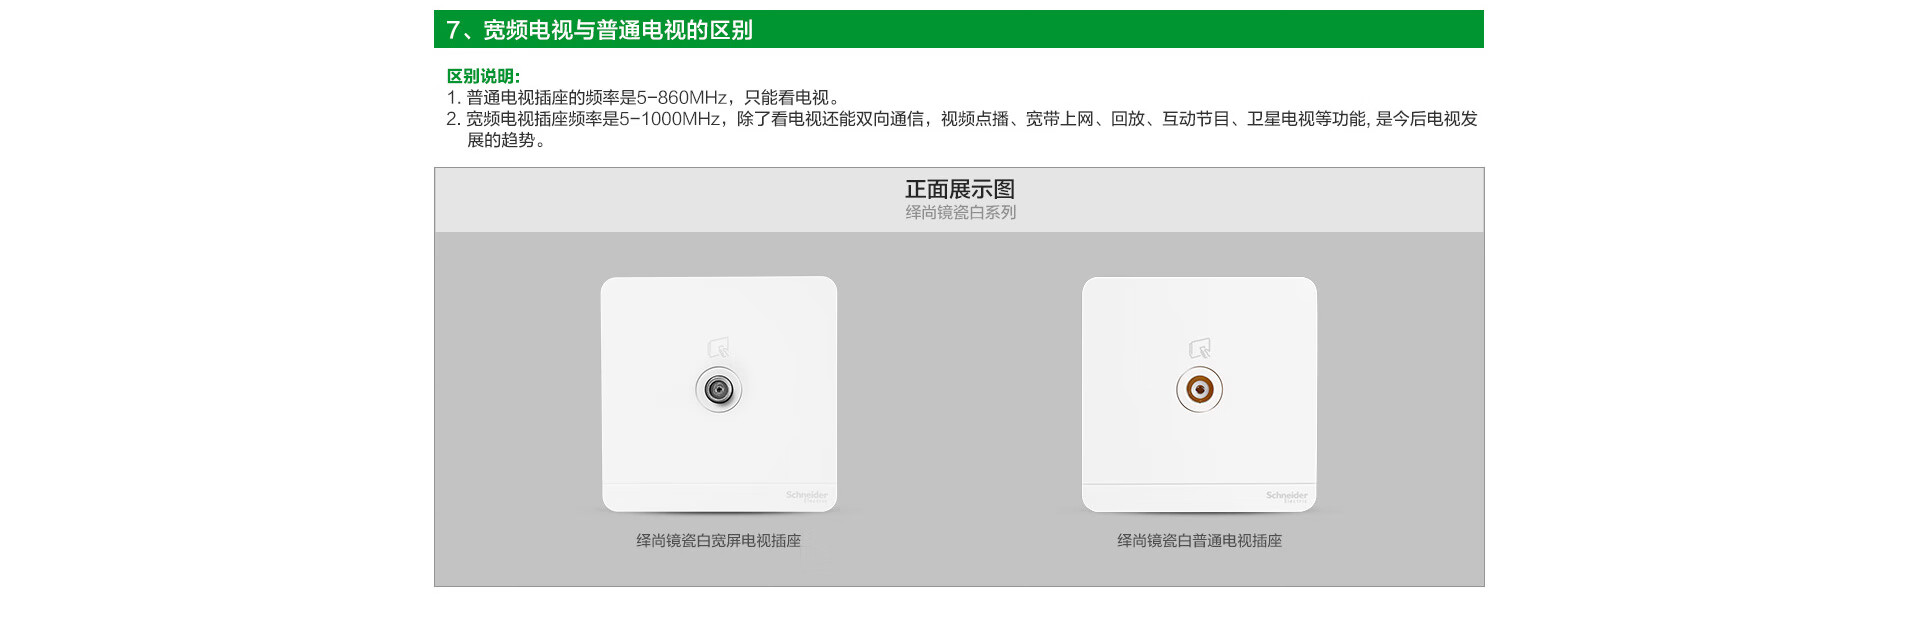Click the TV symbol icon above the silver port

[x=719, y=348]
